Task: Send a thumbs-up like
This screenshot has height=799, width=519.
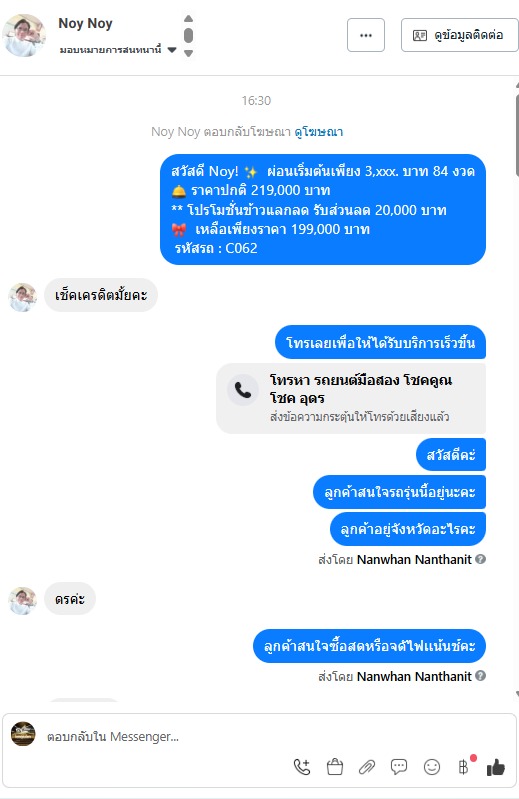Action: coord(496,767)
